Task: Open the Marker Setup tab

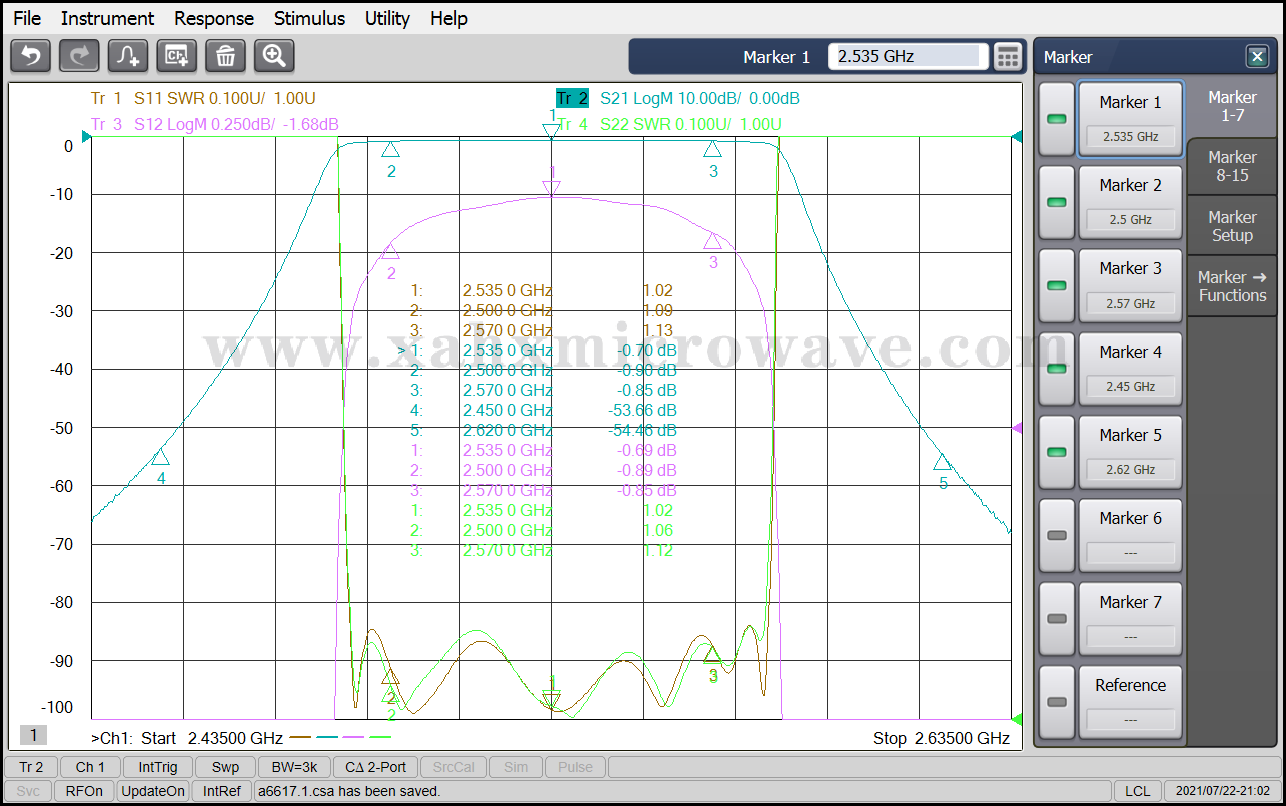Action: tap(1232, 226)
